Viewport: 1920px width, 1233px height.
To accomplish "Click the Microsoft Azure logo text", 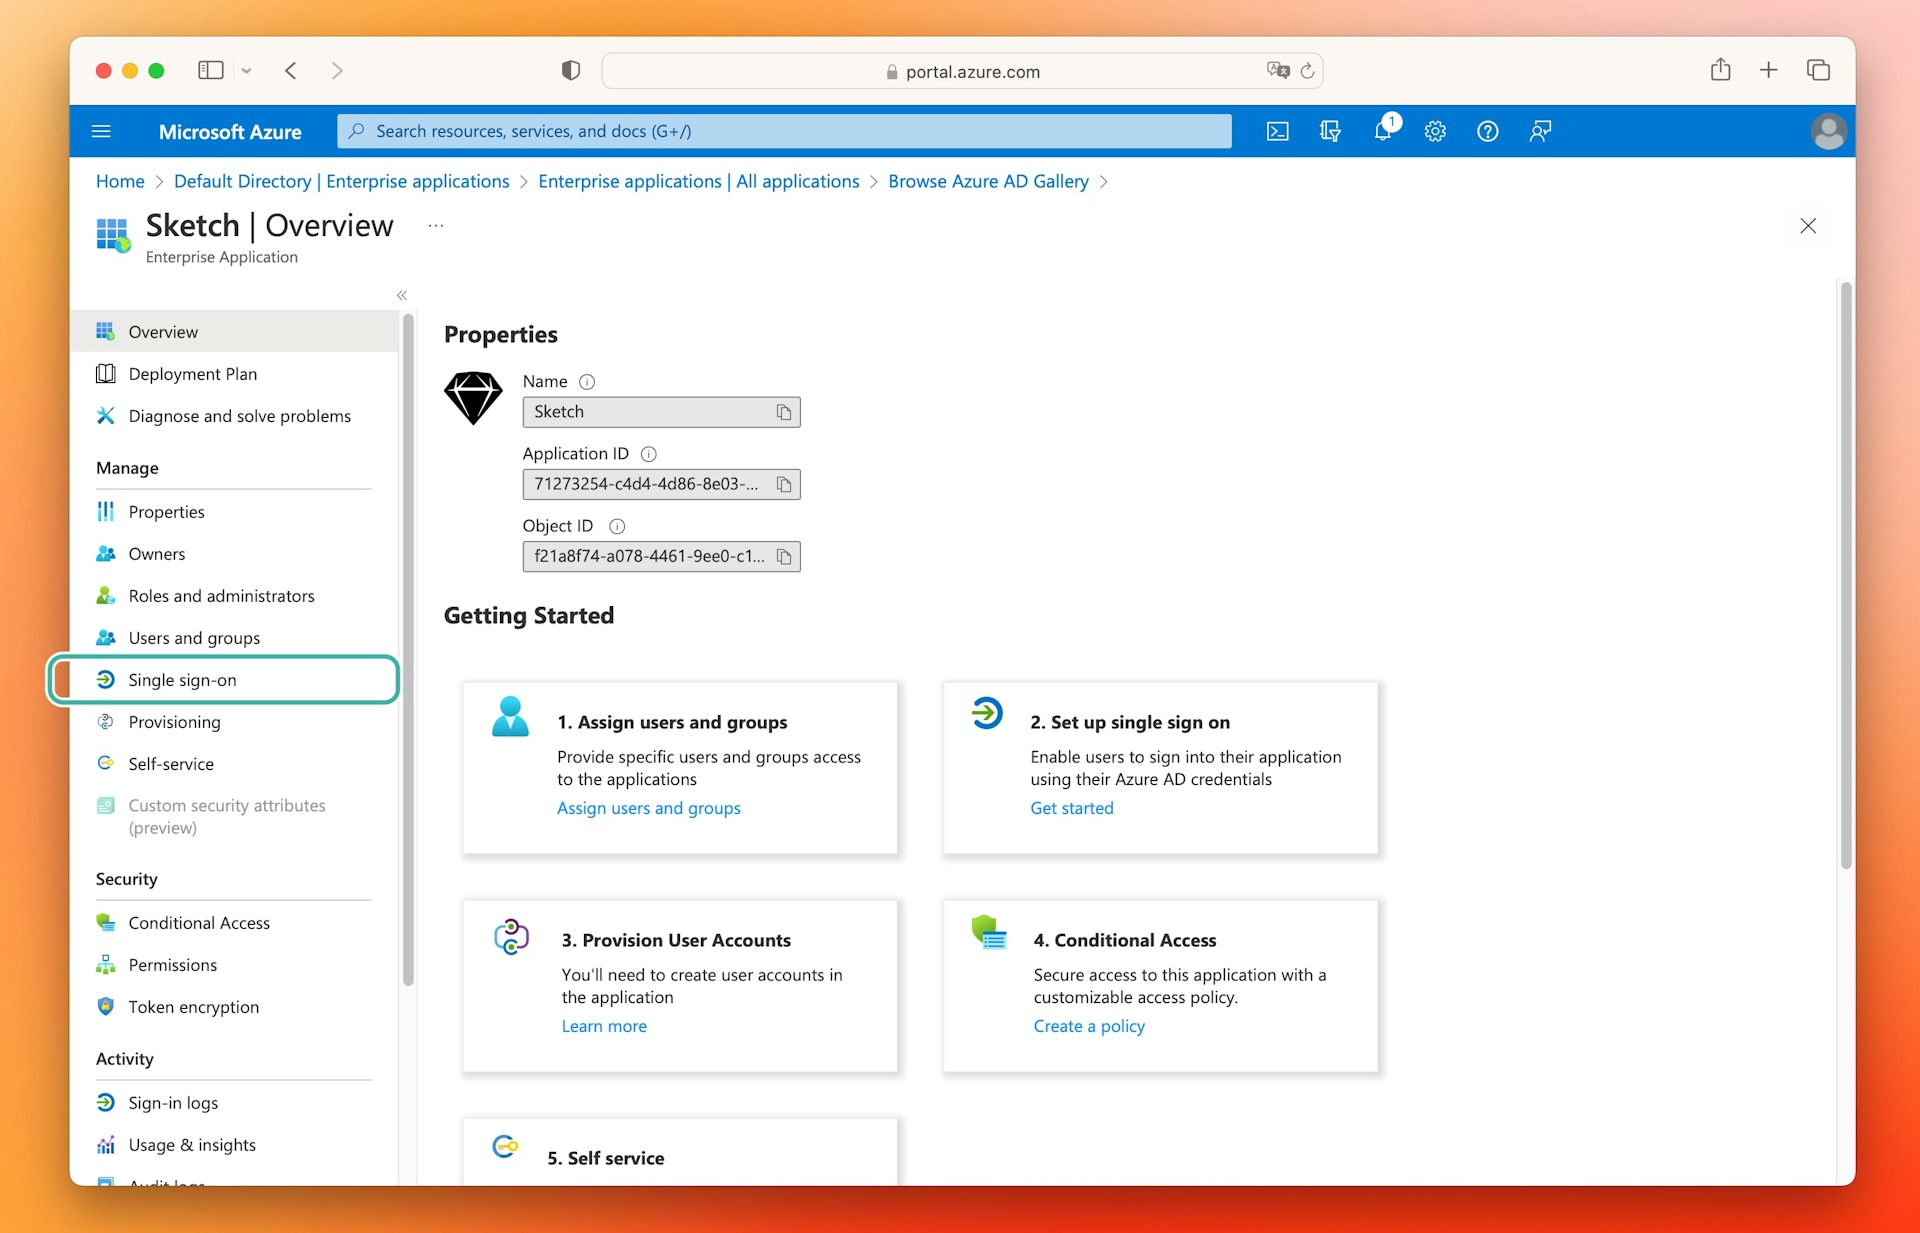I will [230, 131].
